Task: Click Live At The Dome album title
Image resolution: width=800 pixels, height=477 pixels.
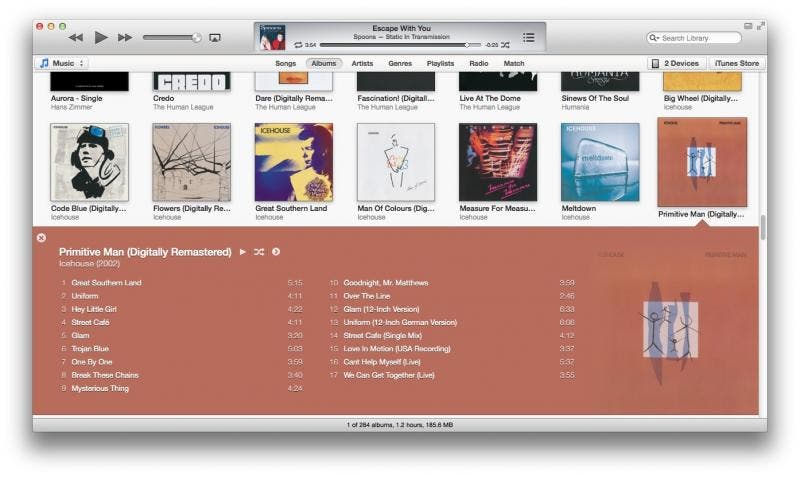Action: pyautogui.click(x=490, y=98)
